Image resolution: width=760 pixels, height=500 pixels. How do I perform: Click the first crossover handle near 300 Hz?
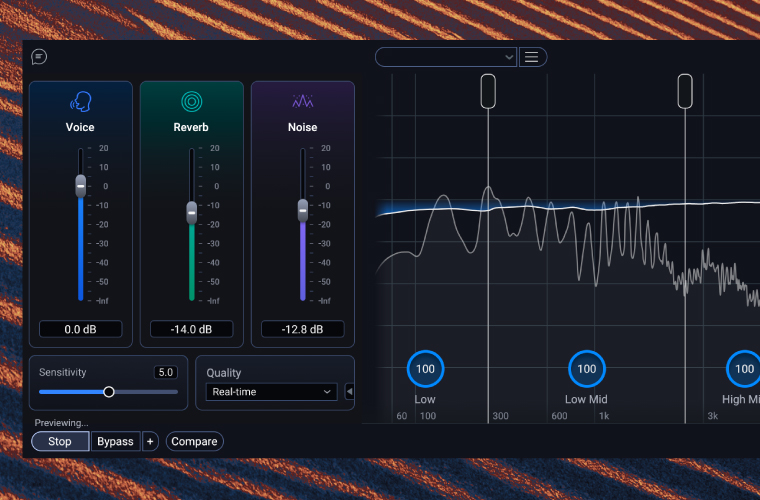488,90
